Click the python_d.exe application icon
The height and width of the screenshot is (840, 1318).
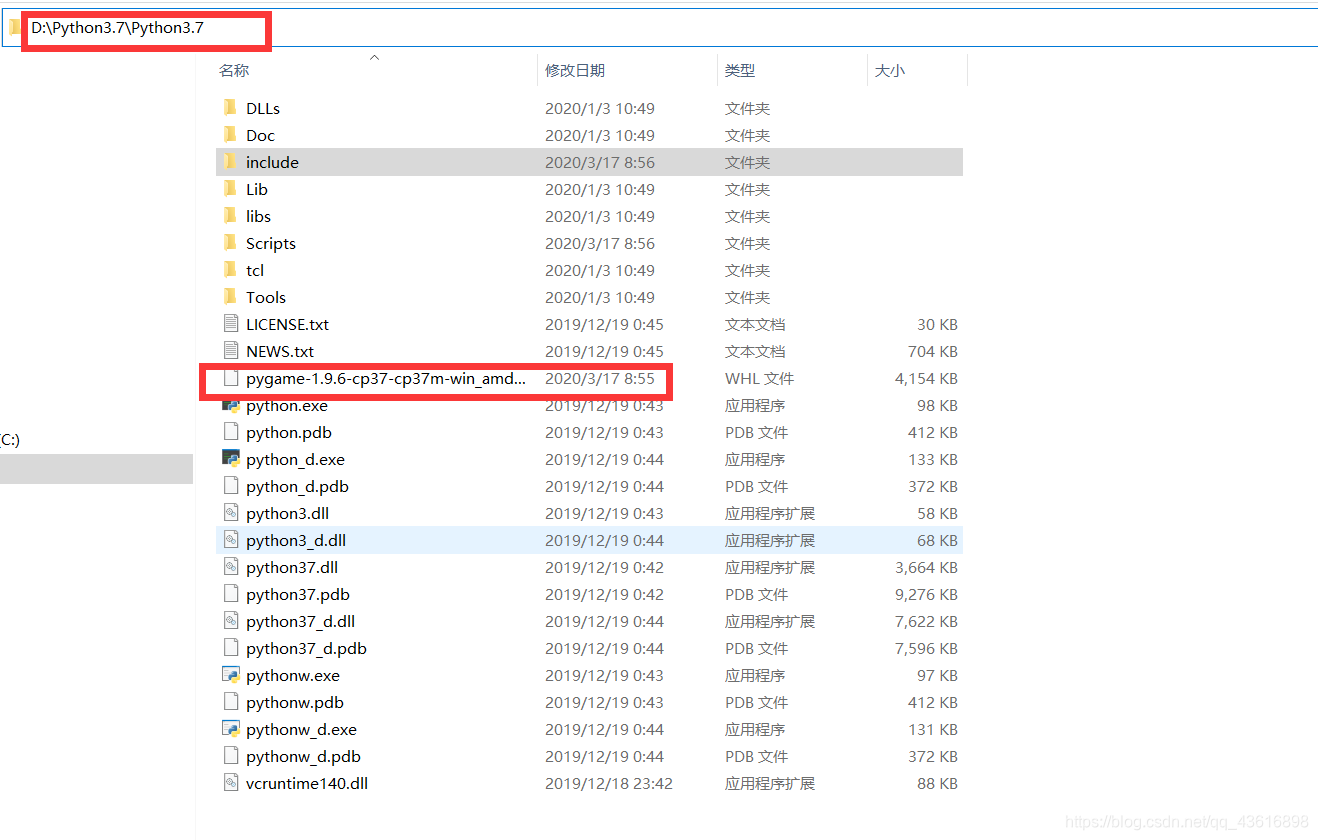click(x=231, y=459)
